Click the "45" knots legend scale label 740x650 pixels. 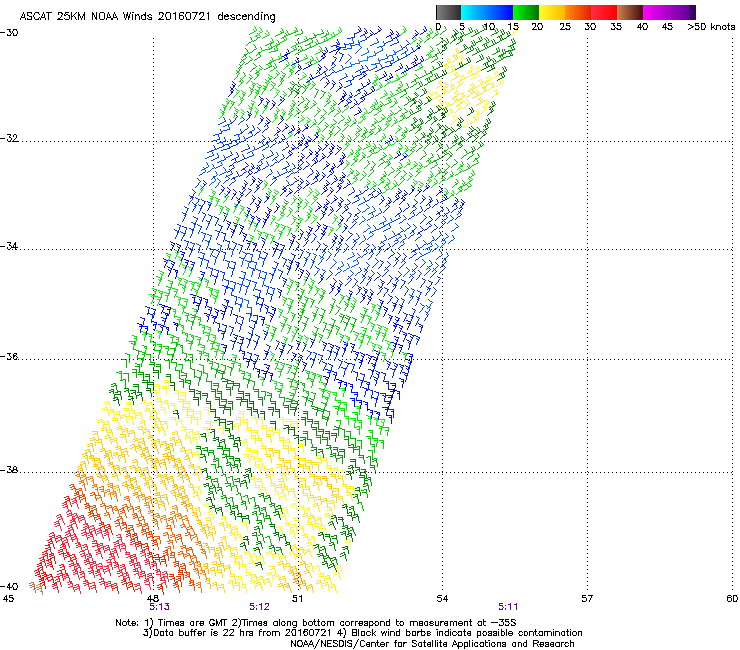[667, 27]
